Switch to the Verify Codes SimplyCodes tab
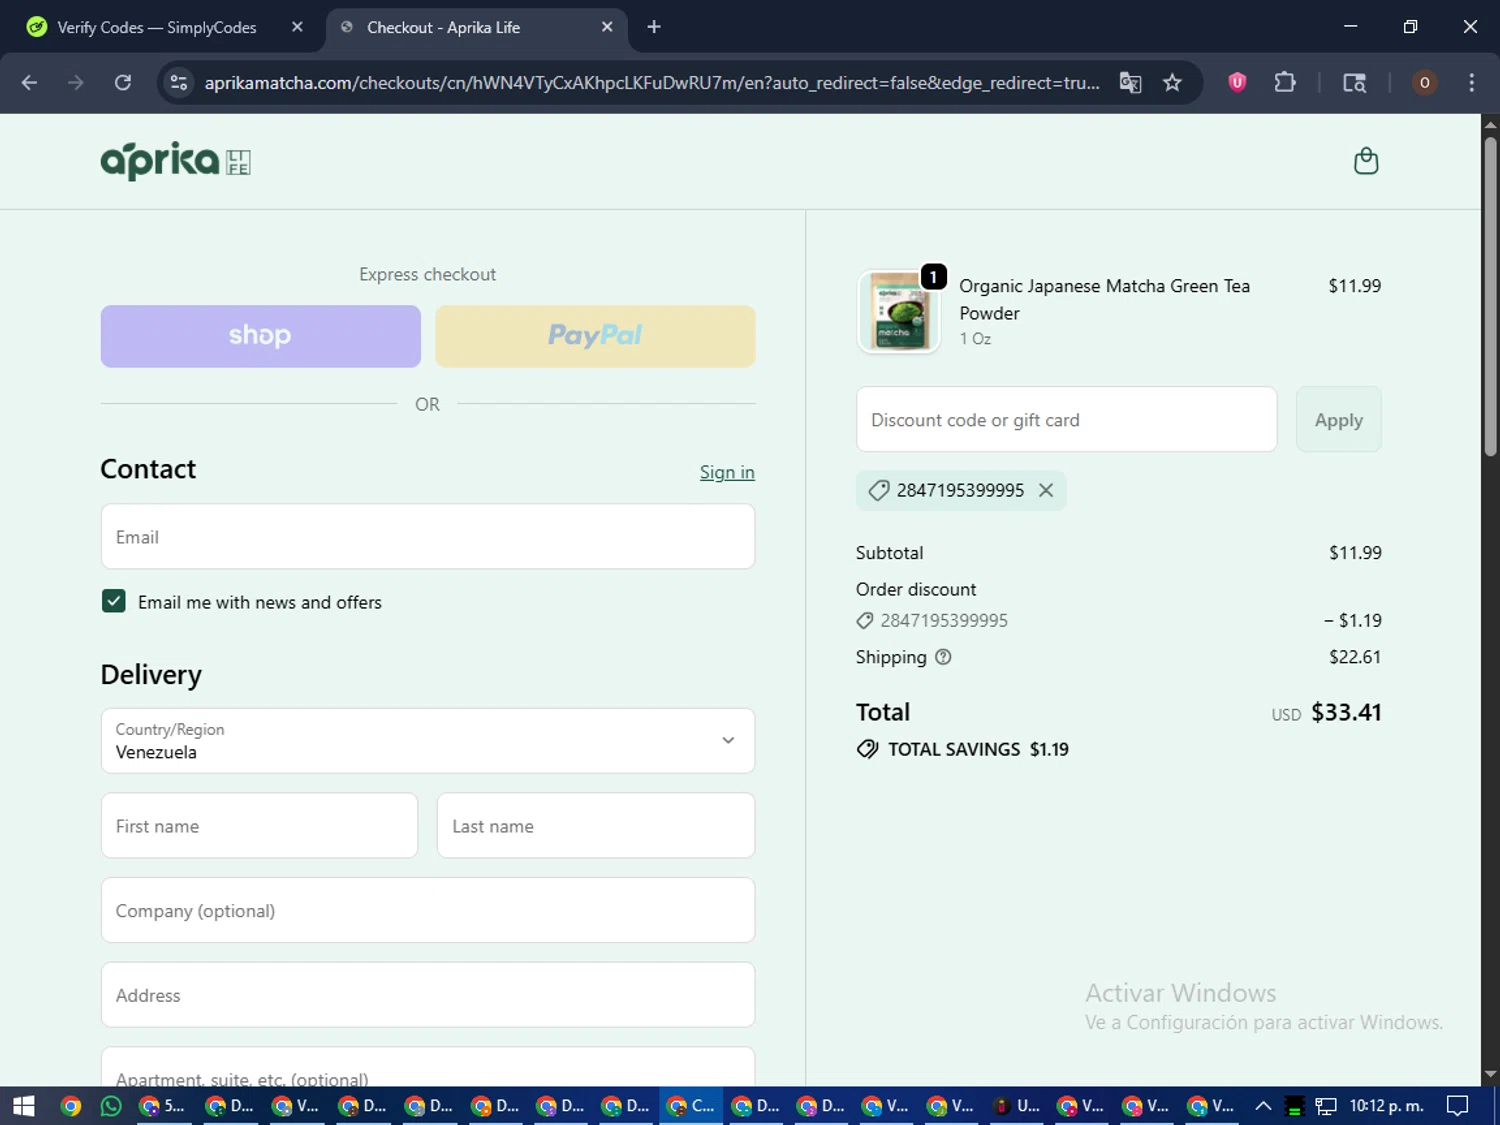1500x1125 pixels. point(157,27)
